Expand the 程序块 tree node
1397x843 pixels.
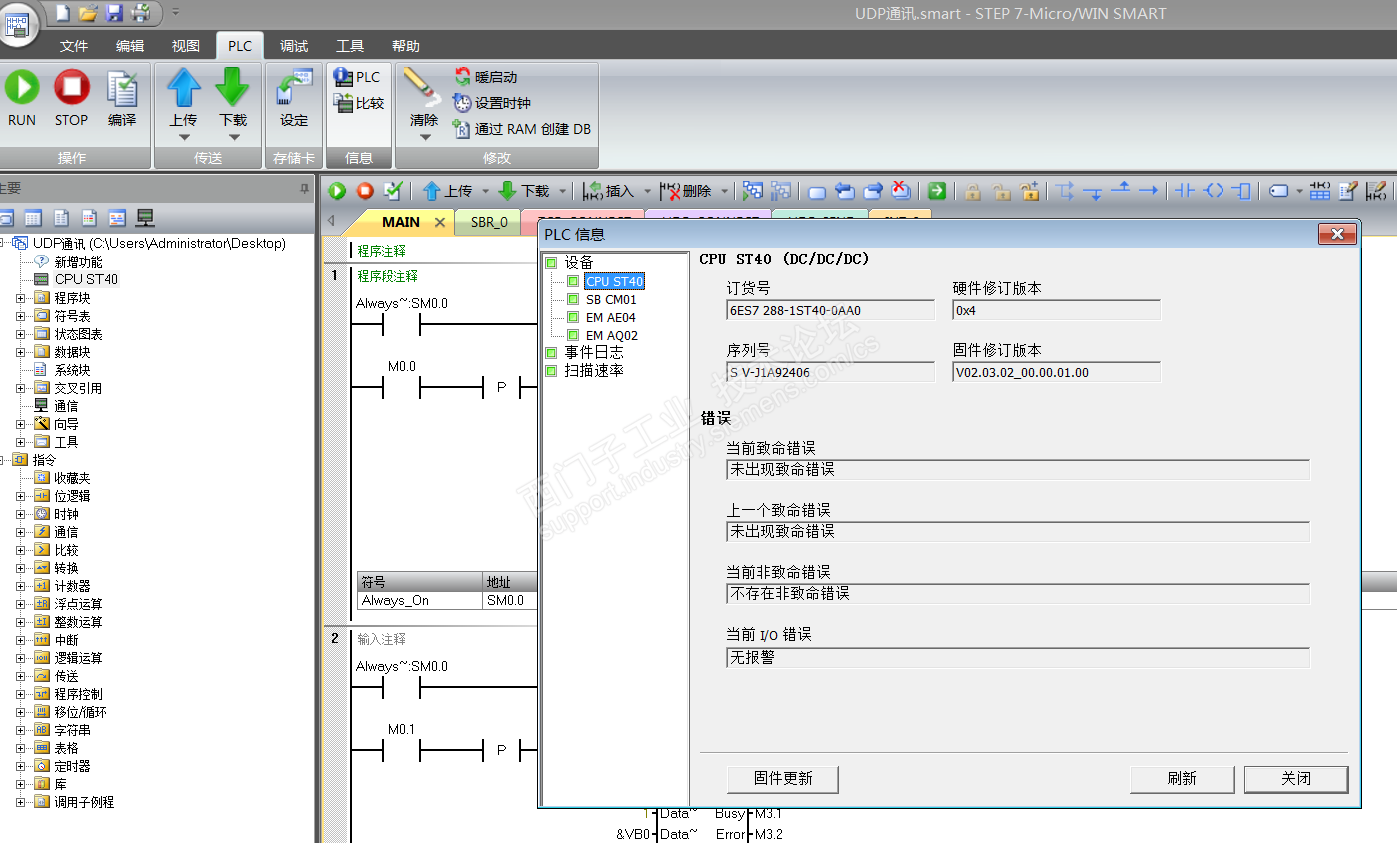pyautogui.click(x=21, y=298)
